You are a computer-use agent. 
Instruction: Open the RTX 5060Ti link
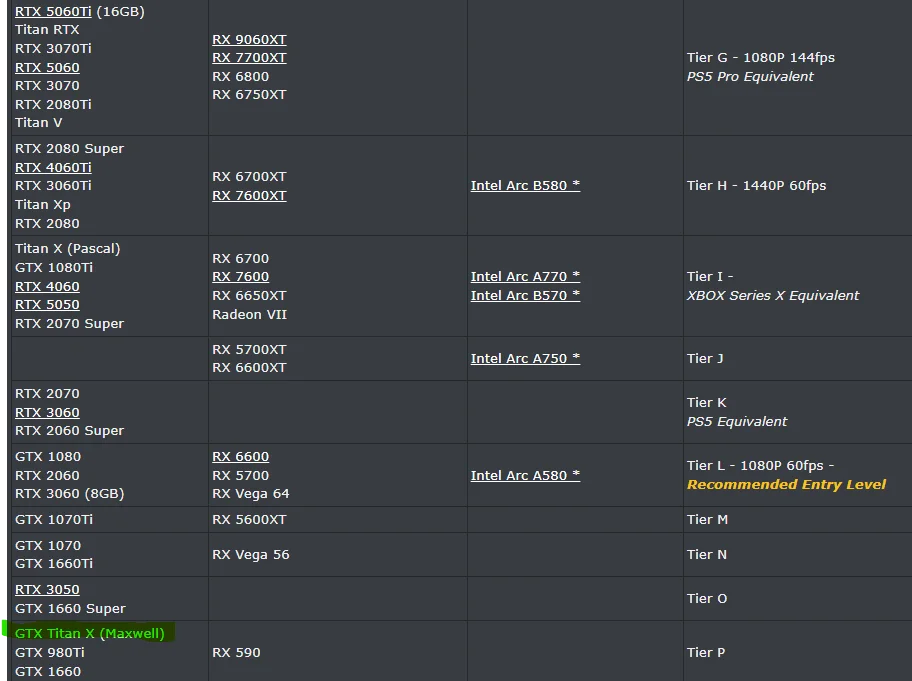point(53,11)
